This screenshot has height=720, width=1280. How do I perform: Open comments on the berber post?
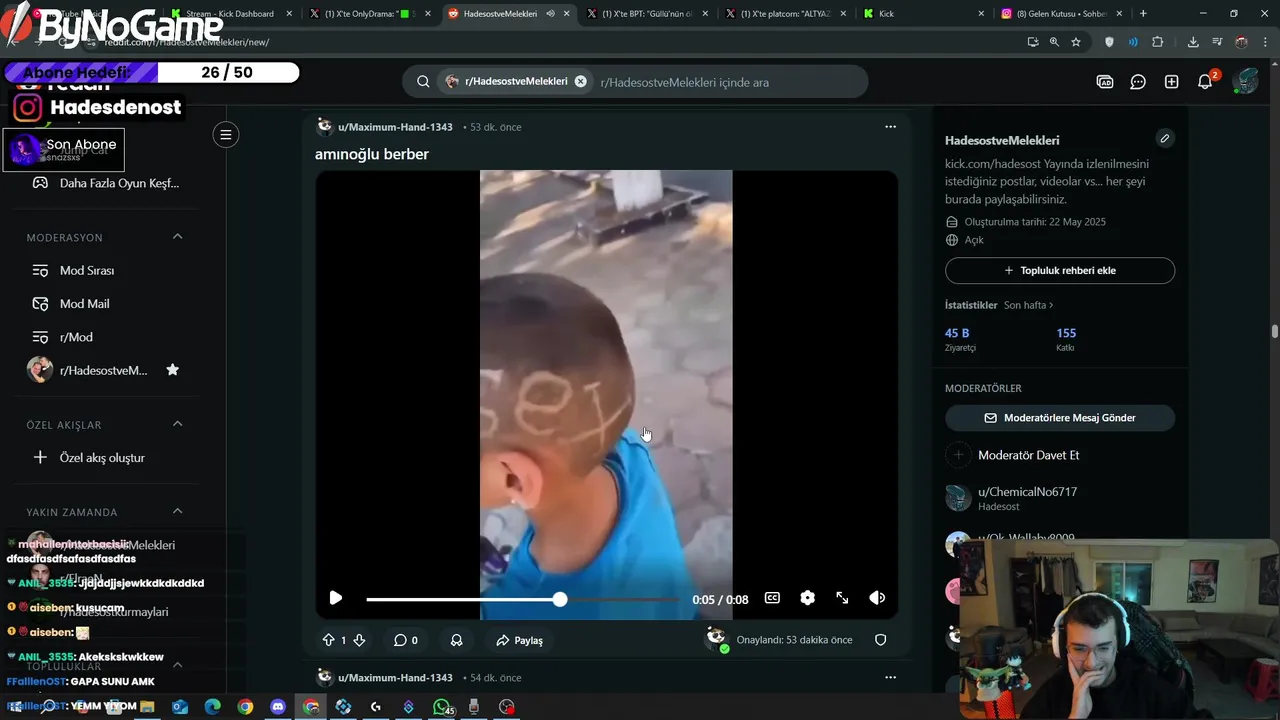[405, 640]
